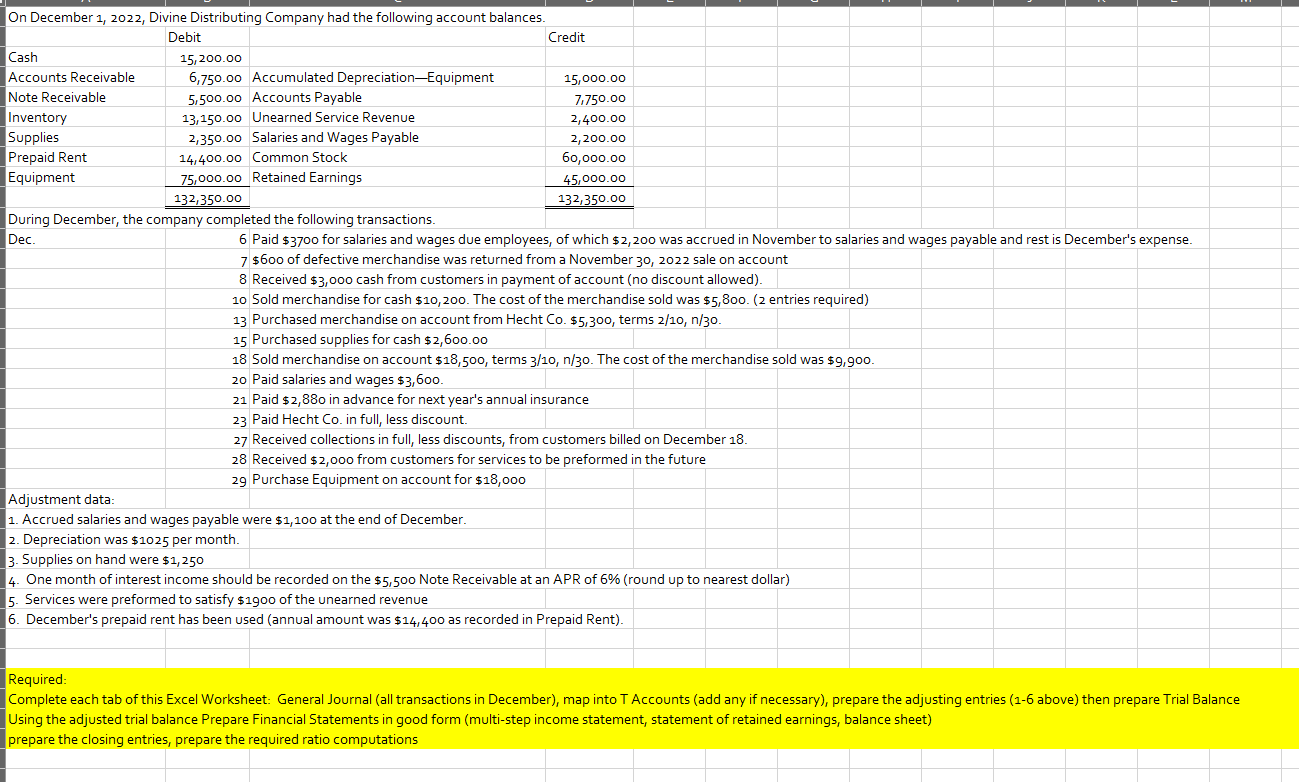Image resolution: width=1299 pixels, height=782 pixels.
Task: Select the Inventory balance 13,150.00
Action: pyautogui.click(x=211, y=117)
